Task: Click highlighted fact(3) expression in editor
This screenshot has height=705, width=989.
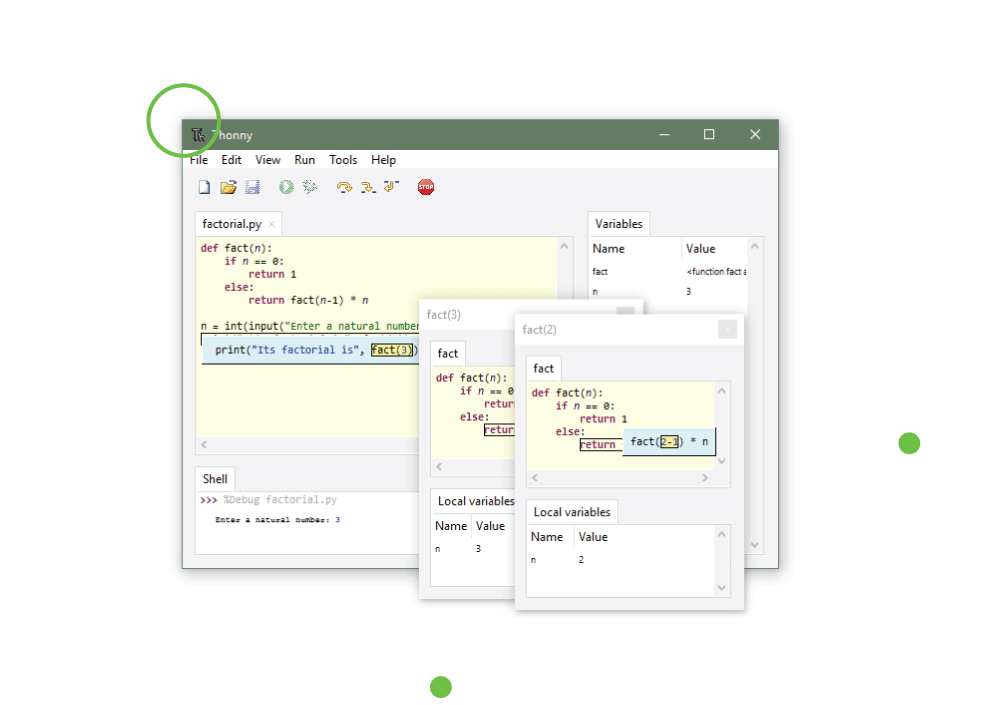Action: pos(392,350)
